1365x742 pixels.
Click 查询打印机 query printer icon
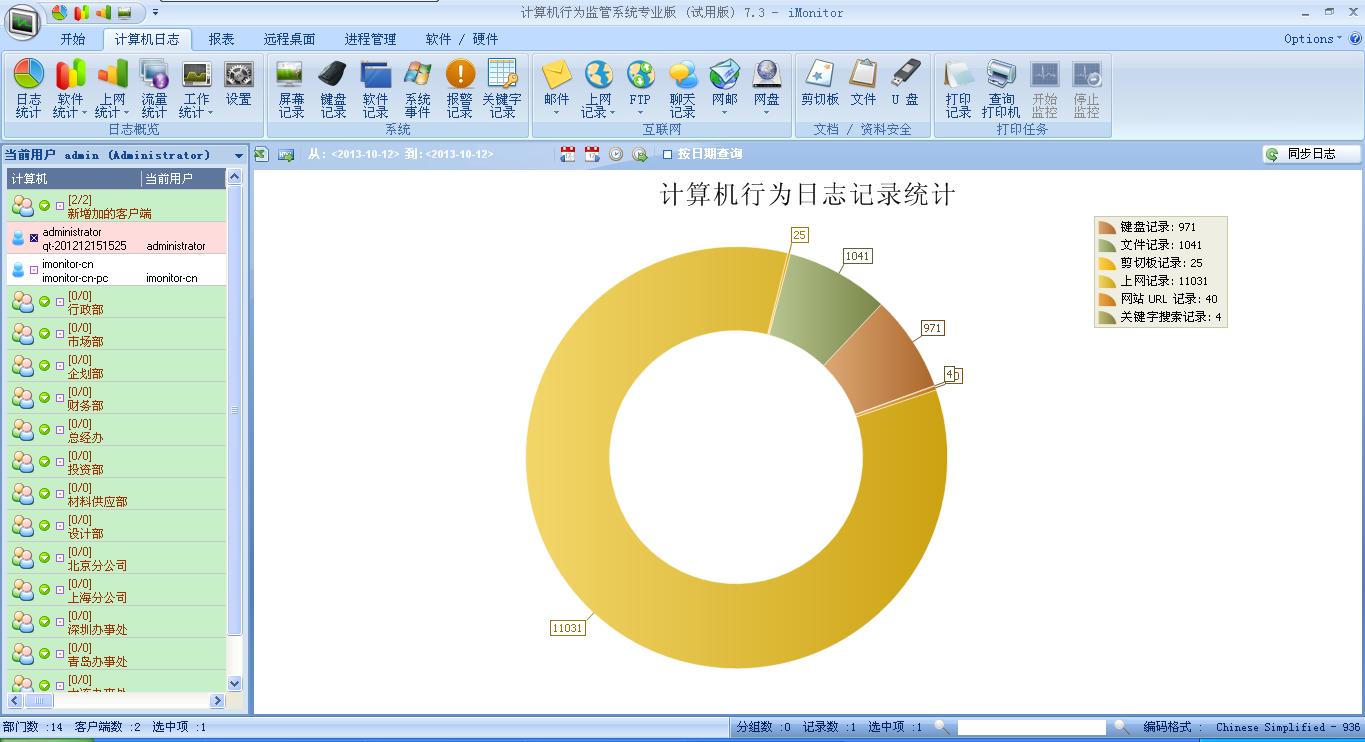1001,88
